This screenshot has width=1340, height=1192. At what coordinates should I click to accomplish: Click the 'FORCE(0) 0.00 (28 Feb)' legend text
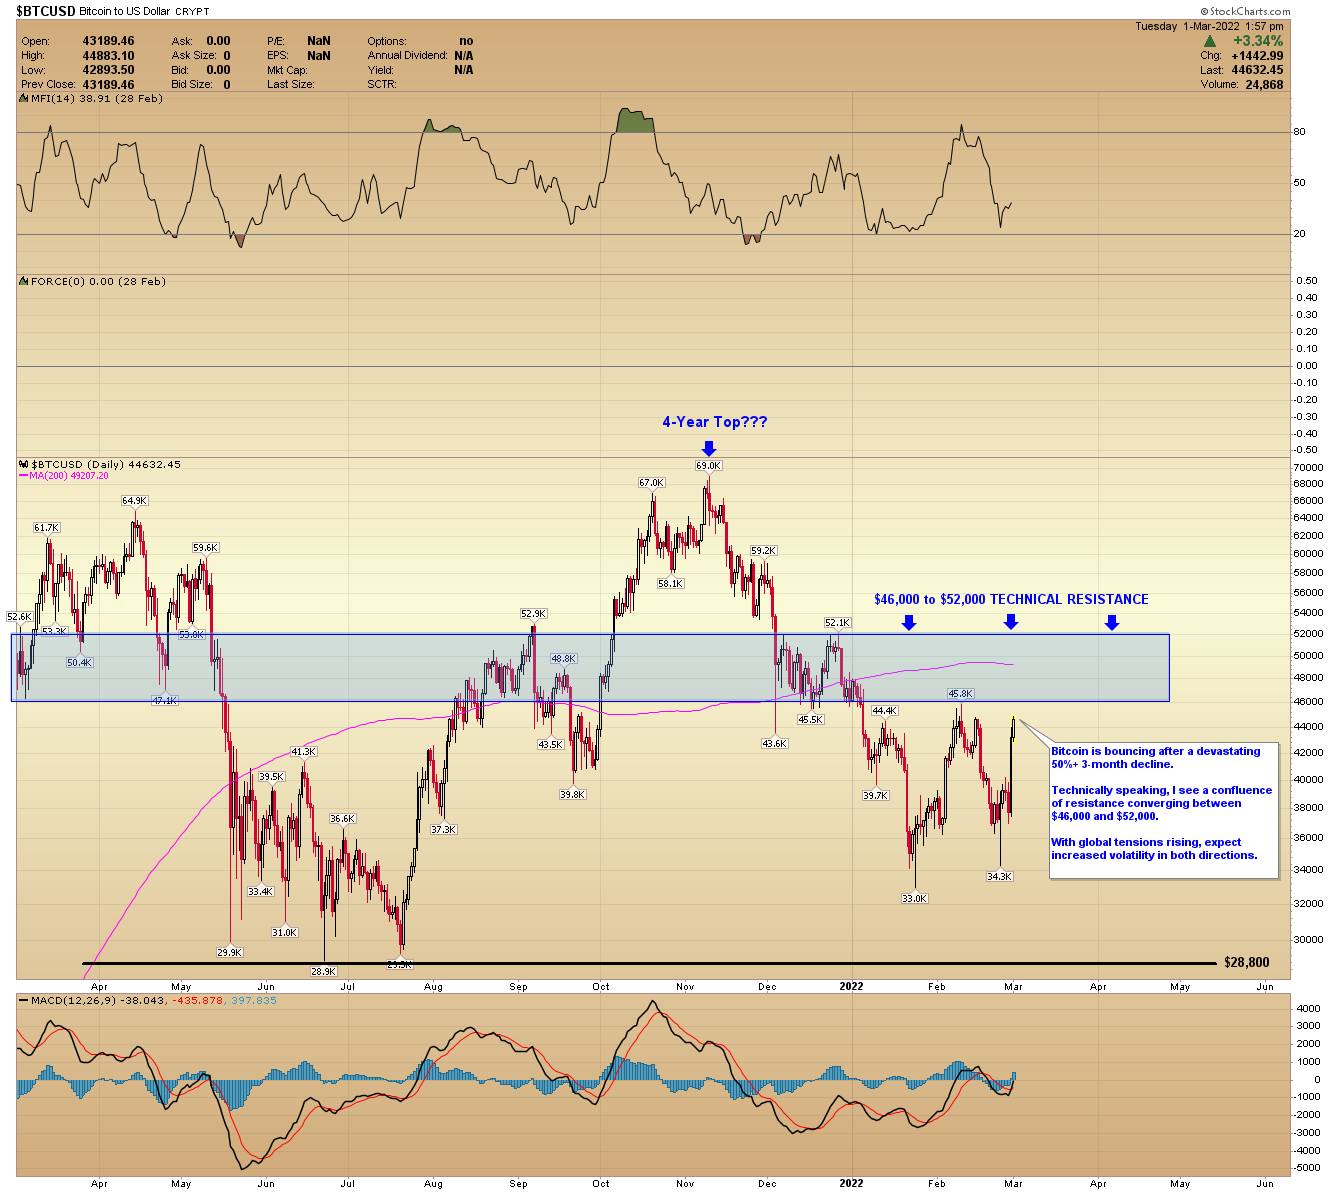tap(98, 281)
